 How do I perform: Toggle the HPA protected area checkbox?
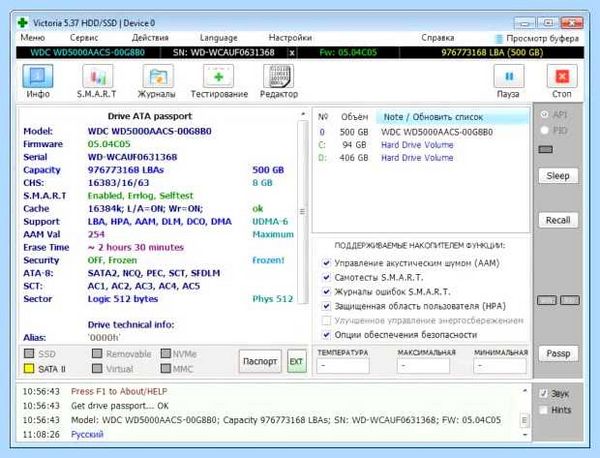coord(326,306)
